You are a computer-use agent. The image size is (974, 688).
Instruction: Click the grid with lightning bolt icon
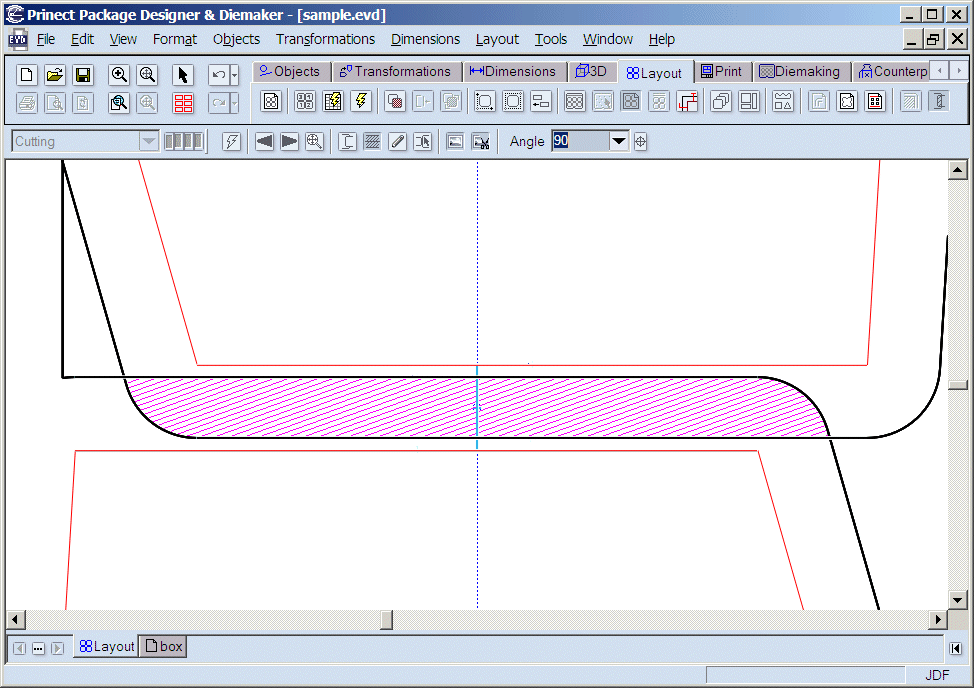pyautogui.click(x=333, y=101)
